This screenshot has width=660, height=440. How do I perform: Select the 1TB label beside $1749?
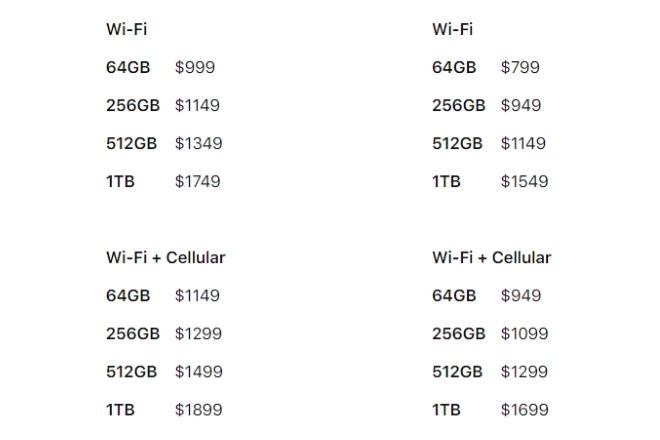[x=121, y=181]
